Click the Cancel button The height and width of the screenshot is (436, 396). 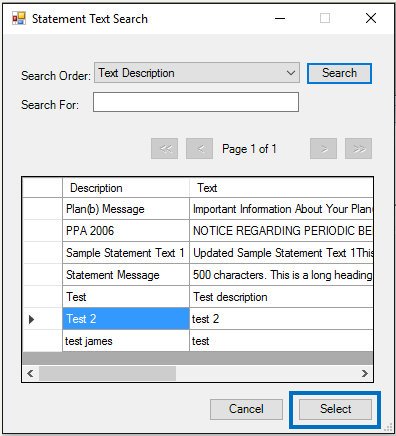click(x=246, y=409)
